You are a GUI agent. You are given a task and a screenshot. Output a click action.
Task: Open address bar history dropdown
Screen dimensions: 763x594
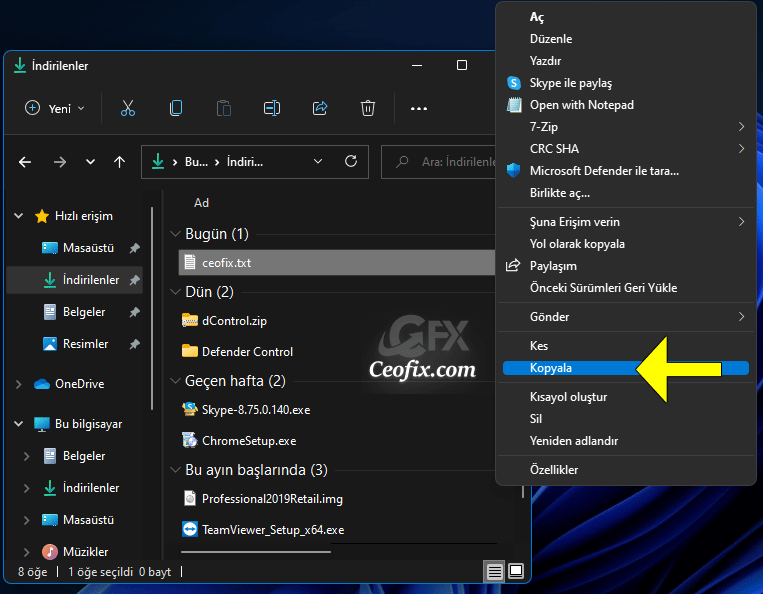(x=318, y=161)
